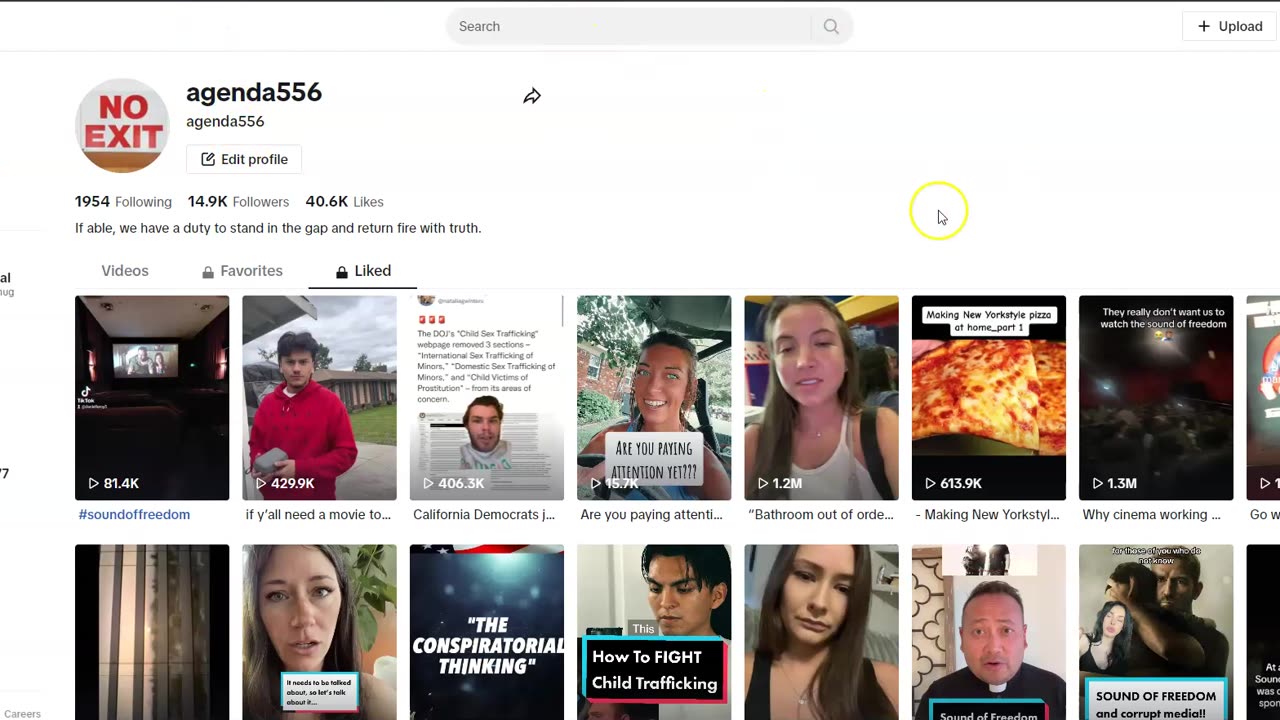Click the agenda556 display name heading
The height and width of the screenshot is (720, 1280).
click(x=254, y=93)
